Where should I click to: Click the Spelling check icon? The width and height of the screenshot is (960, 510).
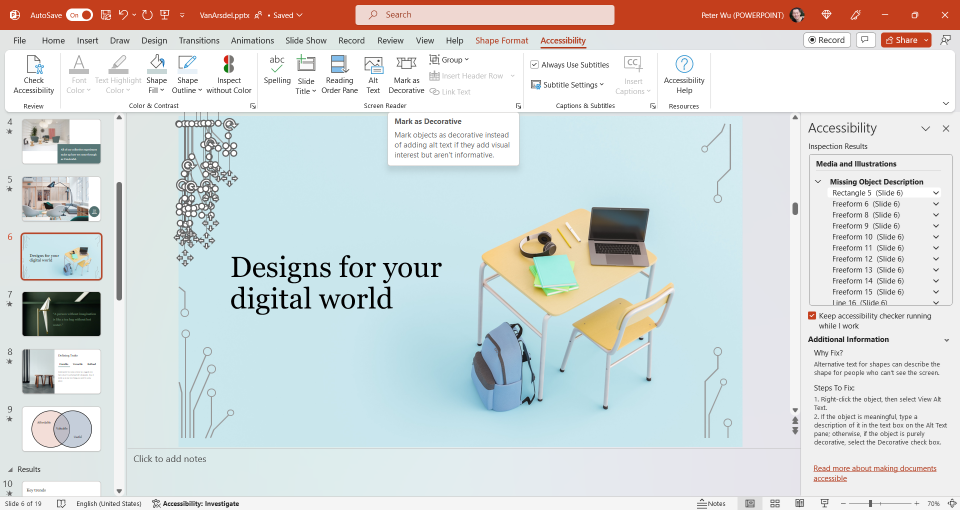[277, 70]
